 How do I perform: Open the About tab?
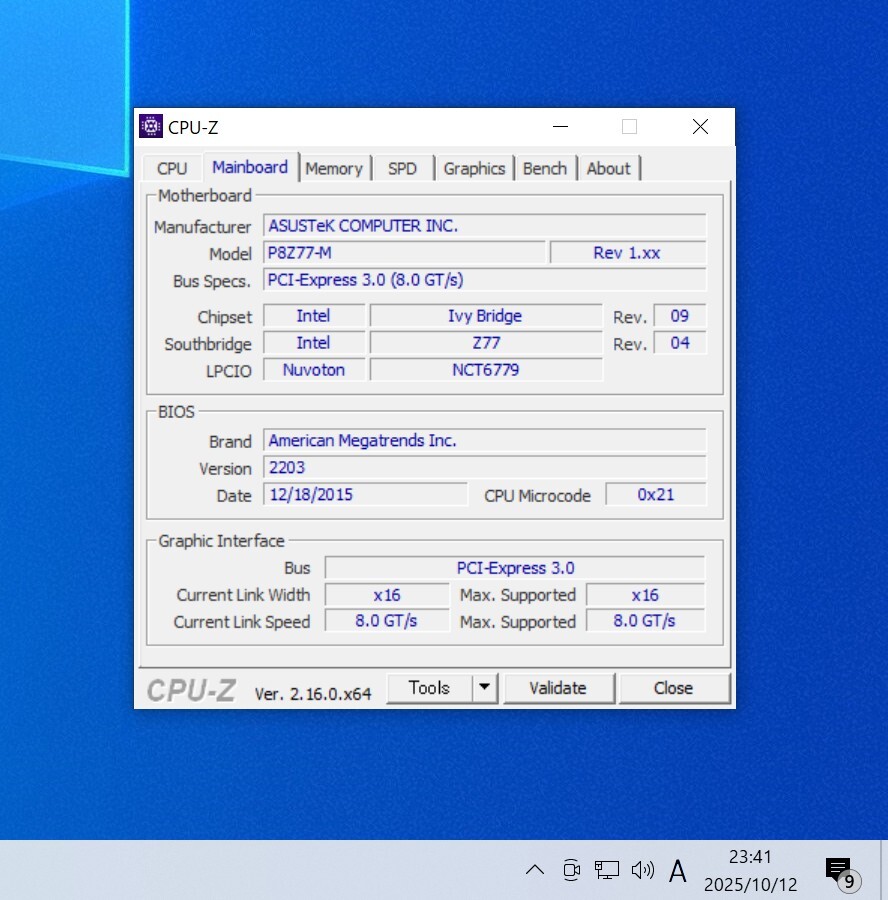click(608, 169)
